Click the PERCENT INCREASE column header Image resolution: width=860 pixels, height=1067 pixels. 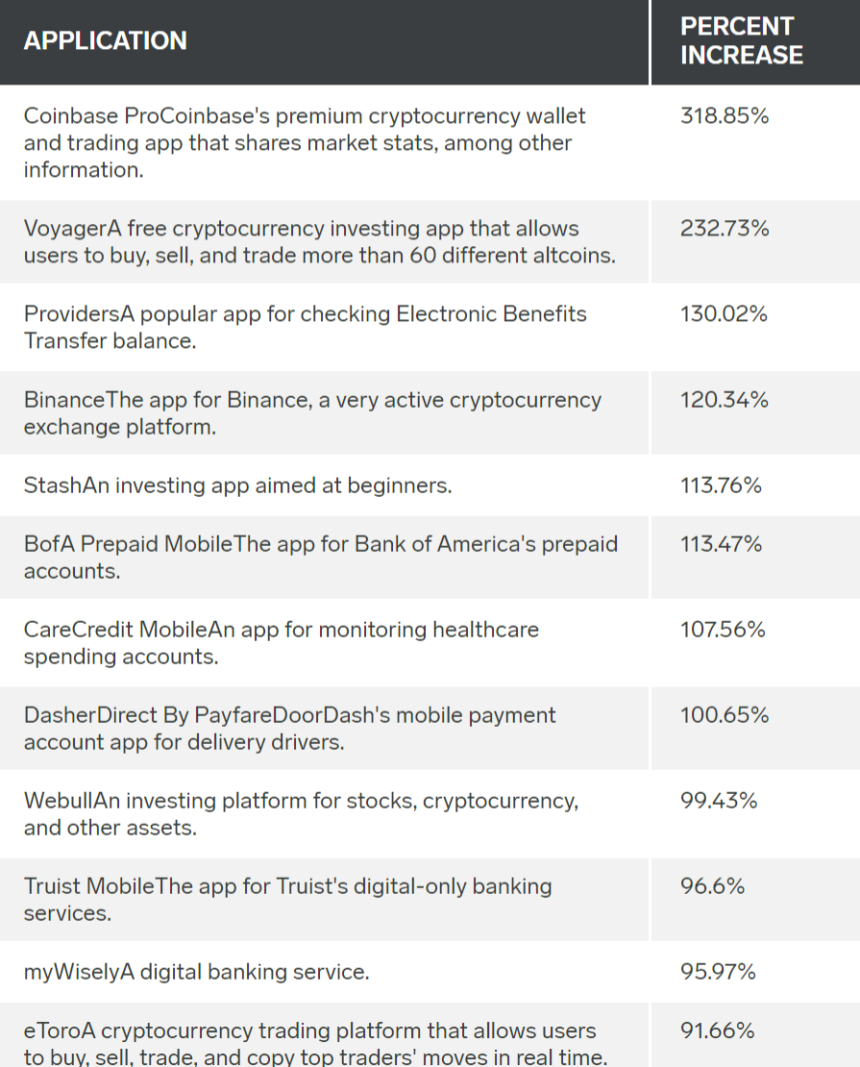pos(741,41)
